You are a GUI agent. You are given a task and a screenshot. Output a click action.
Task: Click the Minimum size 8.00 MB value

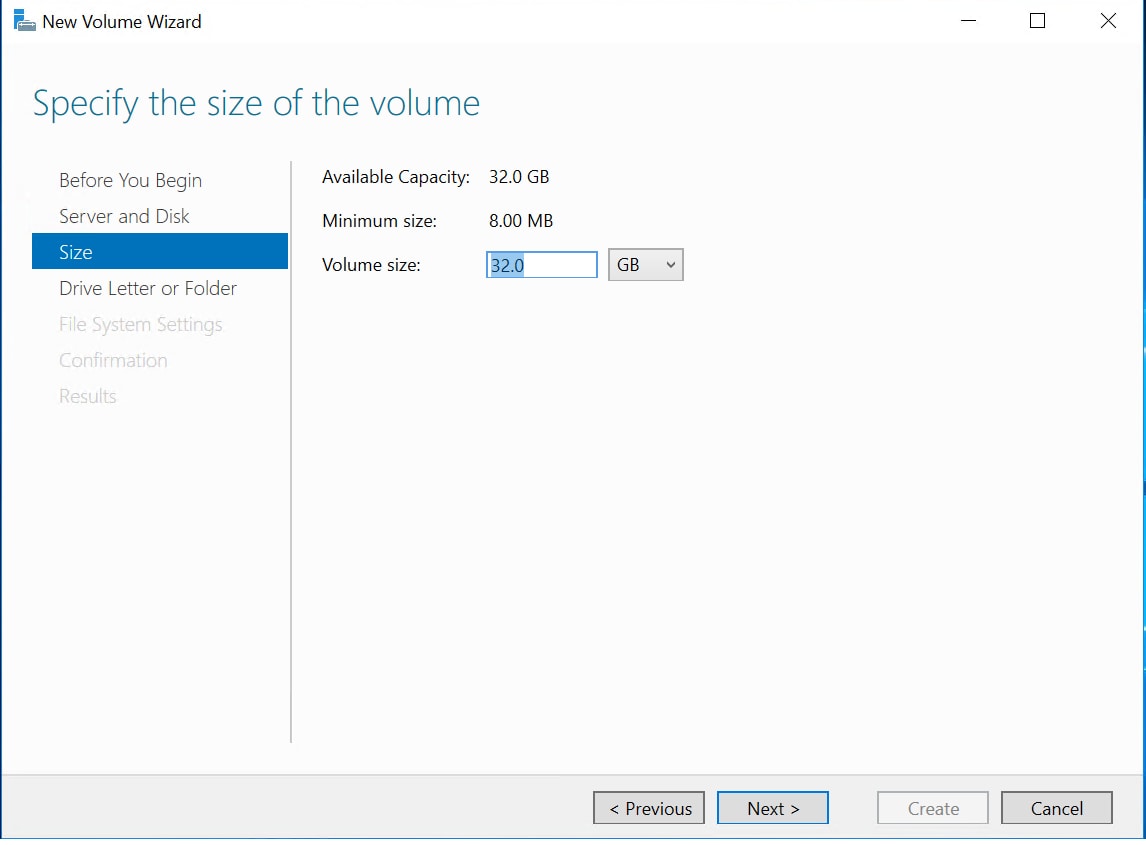520,221
